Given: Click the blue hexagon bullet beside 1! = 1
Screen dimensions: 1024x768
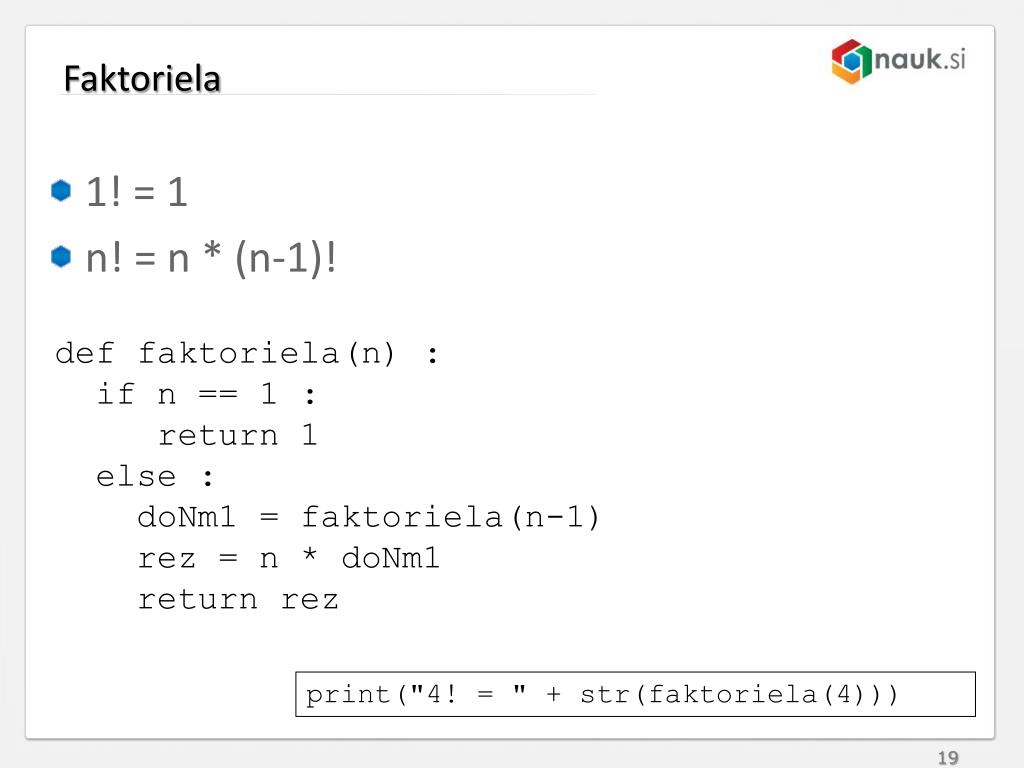Looking at the screenshot, I should click(x=61, y=191).
